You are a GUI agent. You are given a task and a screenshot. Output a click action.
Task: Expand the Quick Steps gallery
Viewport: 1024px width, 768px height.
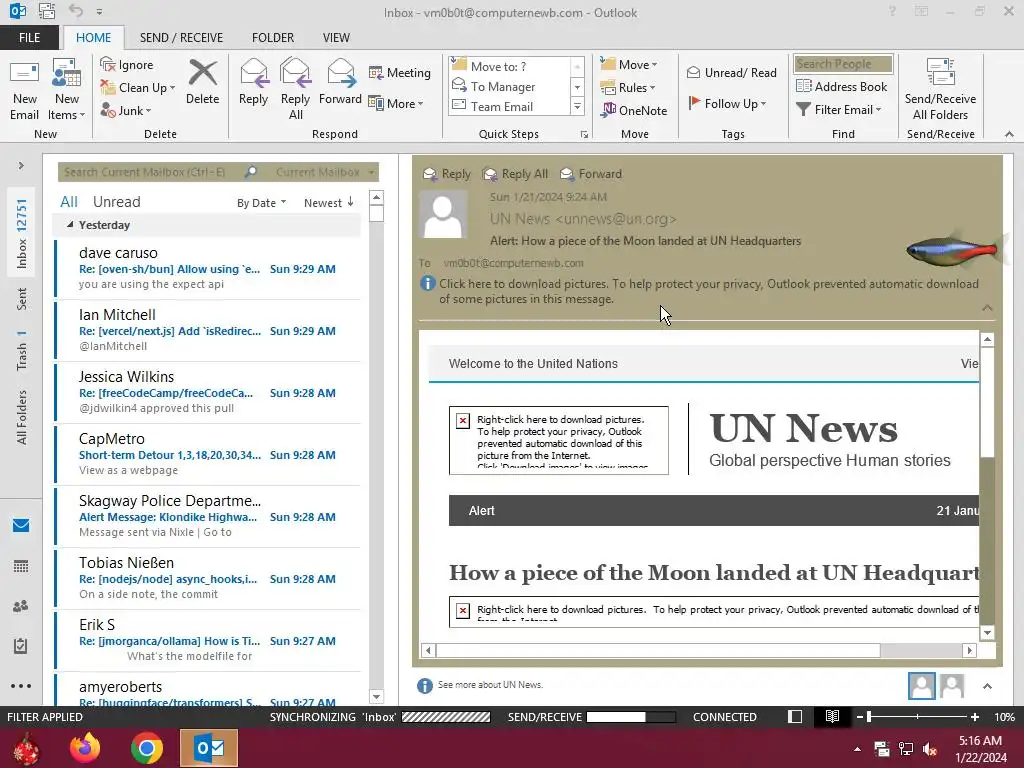click(577, 106)
